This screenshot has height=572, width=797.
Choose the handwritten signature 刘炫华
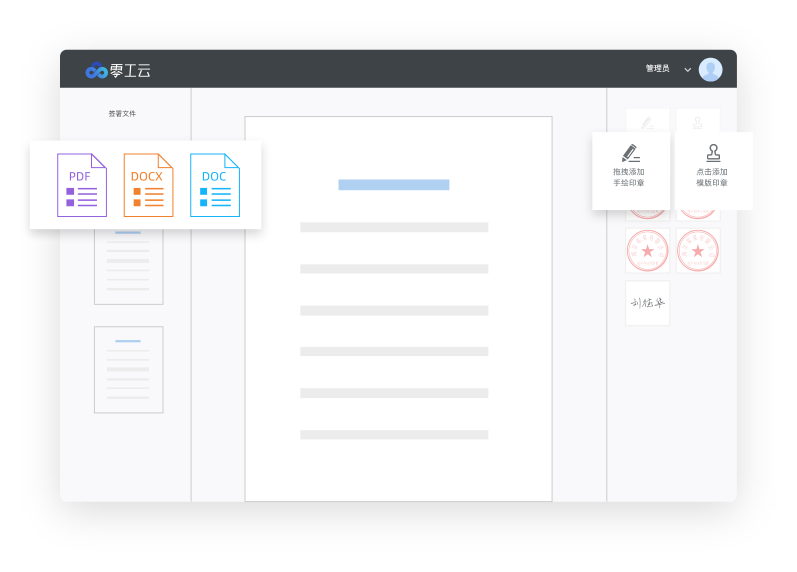click(x=647, y=302)
